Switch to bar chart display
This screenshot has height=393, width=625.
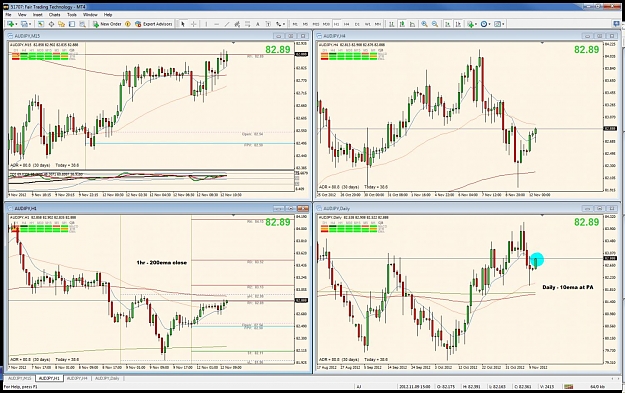(392, 24)
